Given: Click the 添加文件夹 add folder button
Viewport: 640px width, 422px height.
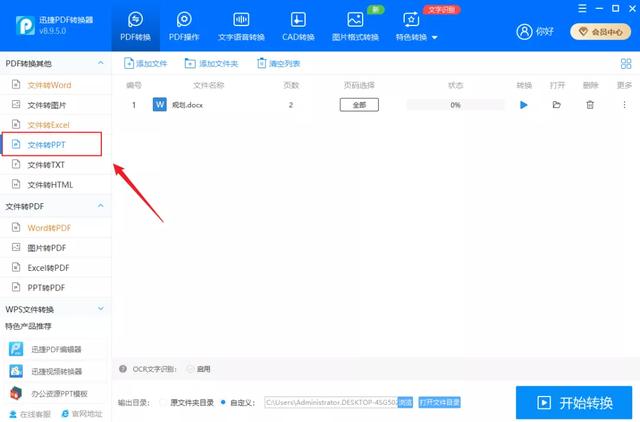Looking at the screenshot, I should tap(211, 63).
